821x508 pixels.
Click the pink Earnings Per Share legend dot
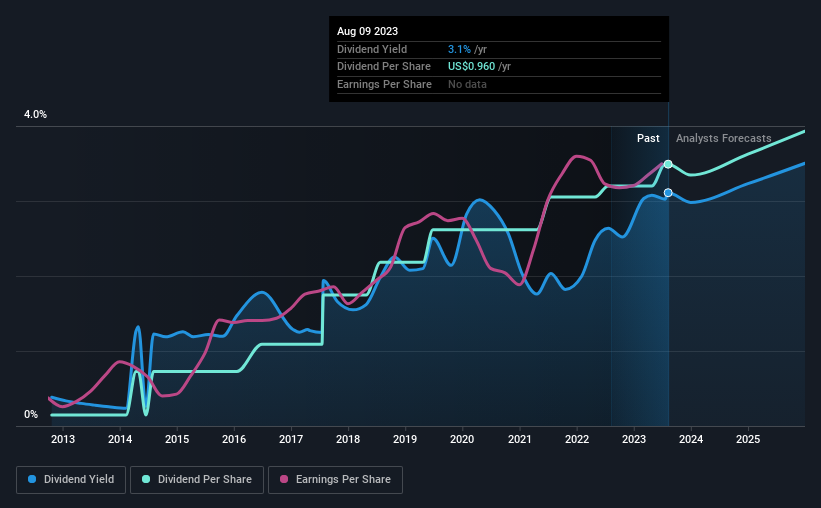point(284,479)
